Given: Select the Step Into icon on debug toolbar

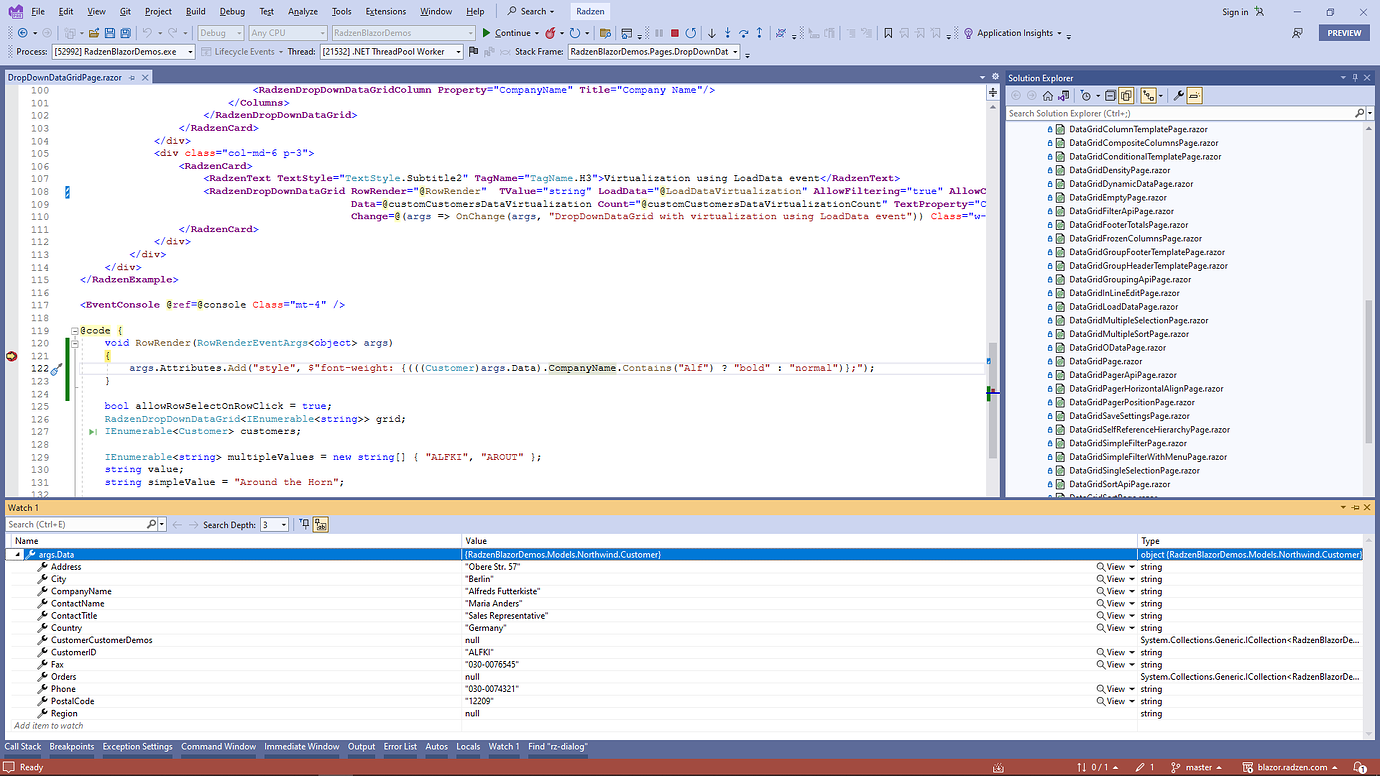Looking at the screenshot, I should click(x=727, y=33).
